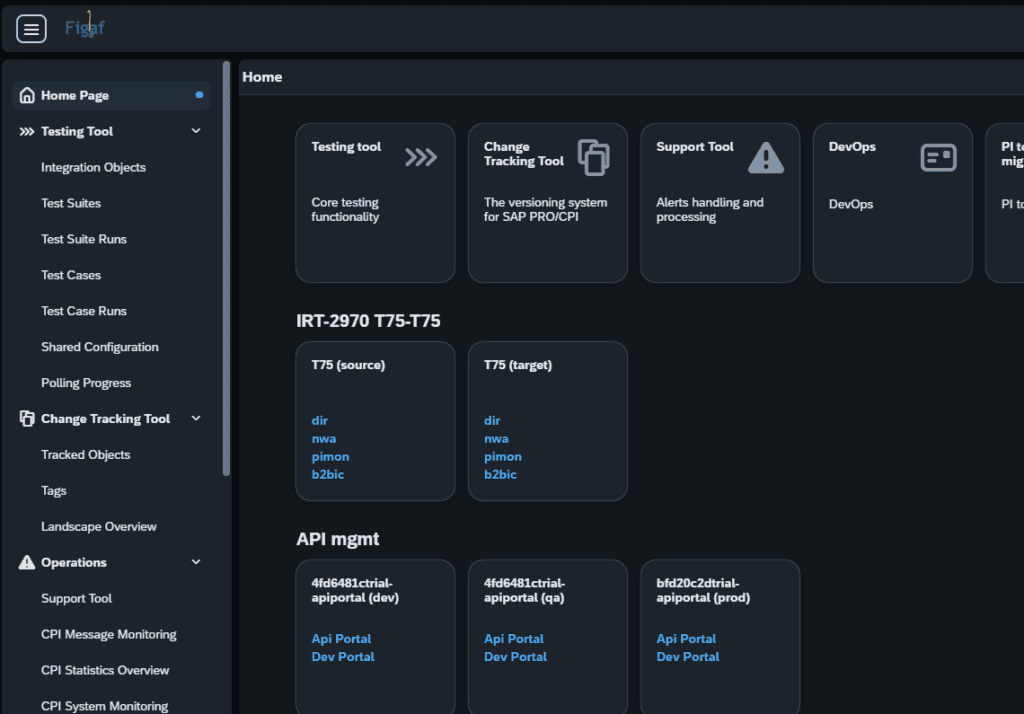
Task: Click the copy icon on Change Tracking Tool card
Action: pyautogui.click(x=593, y=157)
